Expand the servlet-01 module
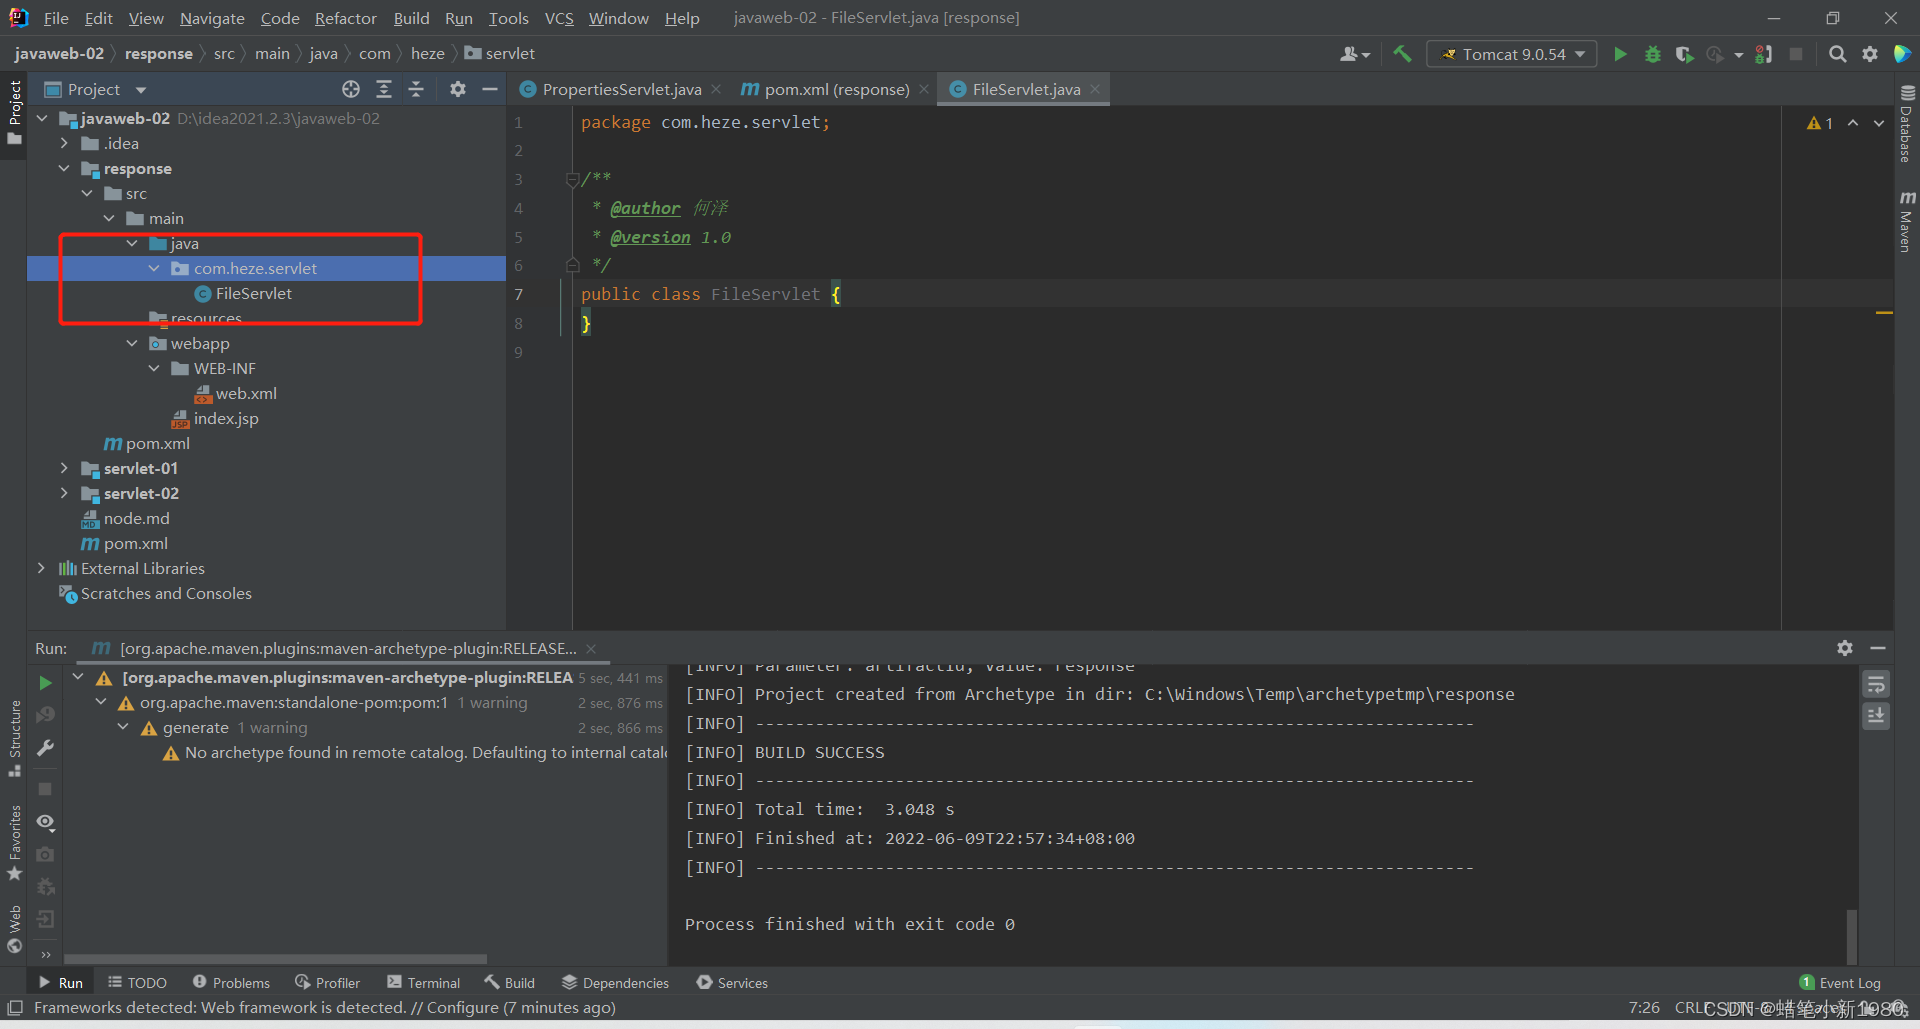Screen dimensions: 1920x1029 click(x=64, y=468)
